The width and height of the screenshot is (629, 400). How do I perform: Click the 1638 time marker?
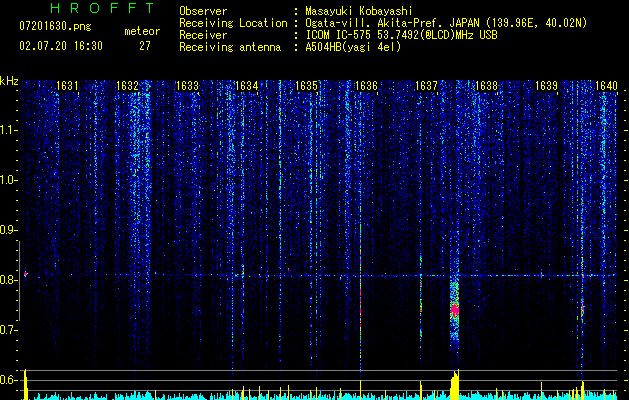pyautogui.click(x=486, y=86)
